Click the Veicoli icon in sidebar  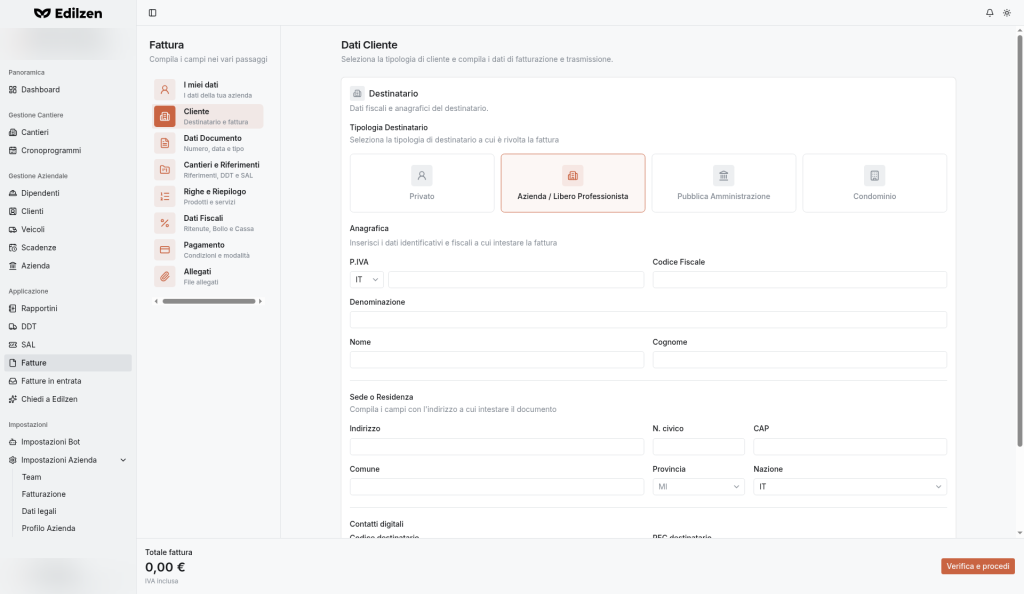coord(12,230)
